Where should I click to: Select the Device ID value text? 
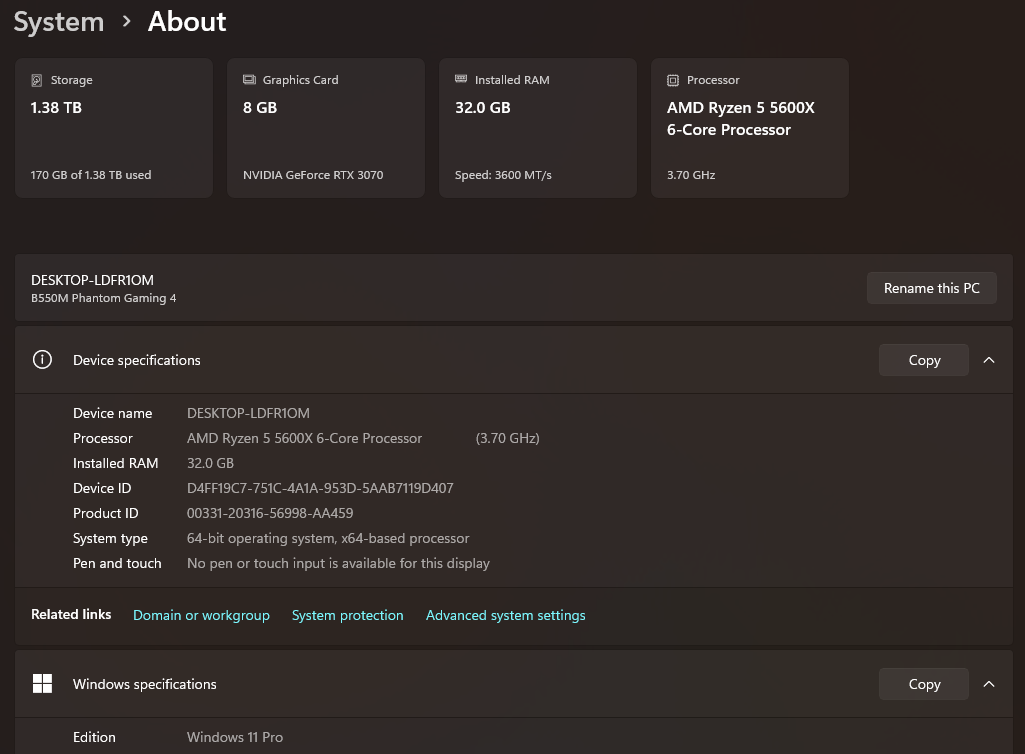click(x=320, y=488)
